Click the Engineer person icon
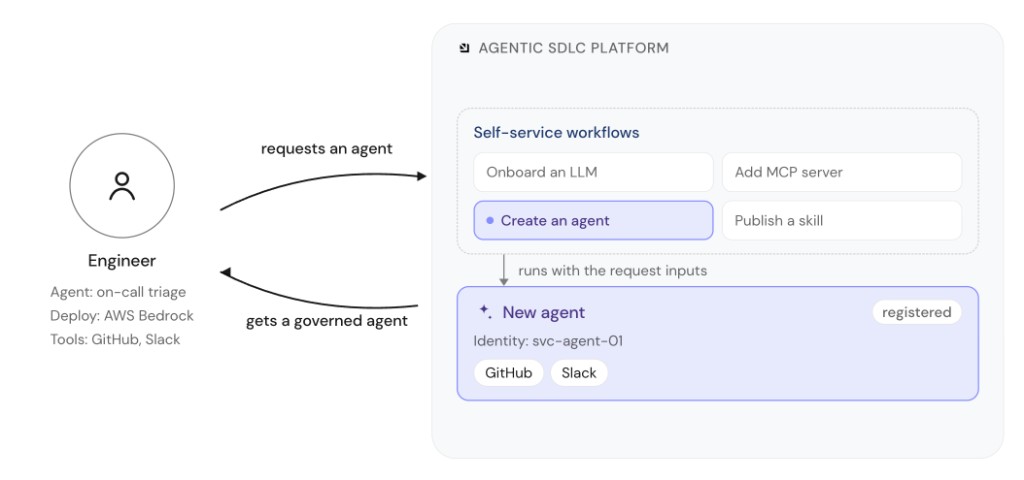Screen dimensions: 1024x480 [x=122, y=186]
